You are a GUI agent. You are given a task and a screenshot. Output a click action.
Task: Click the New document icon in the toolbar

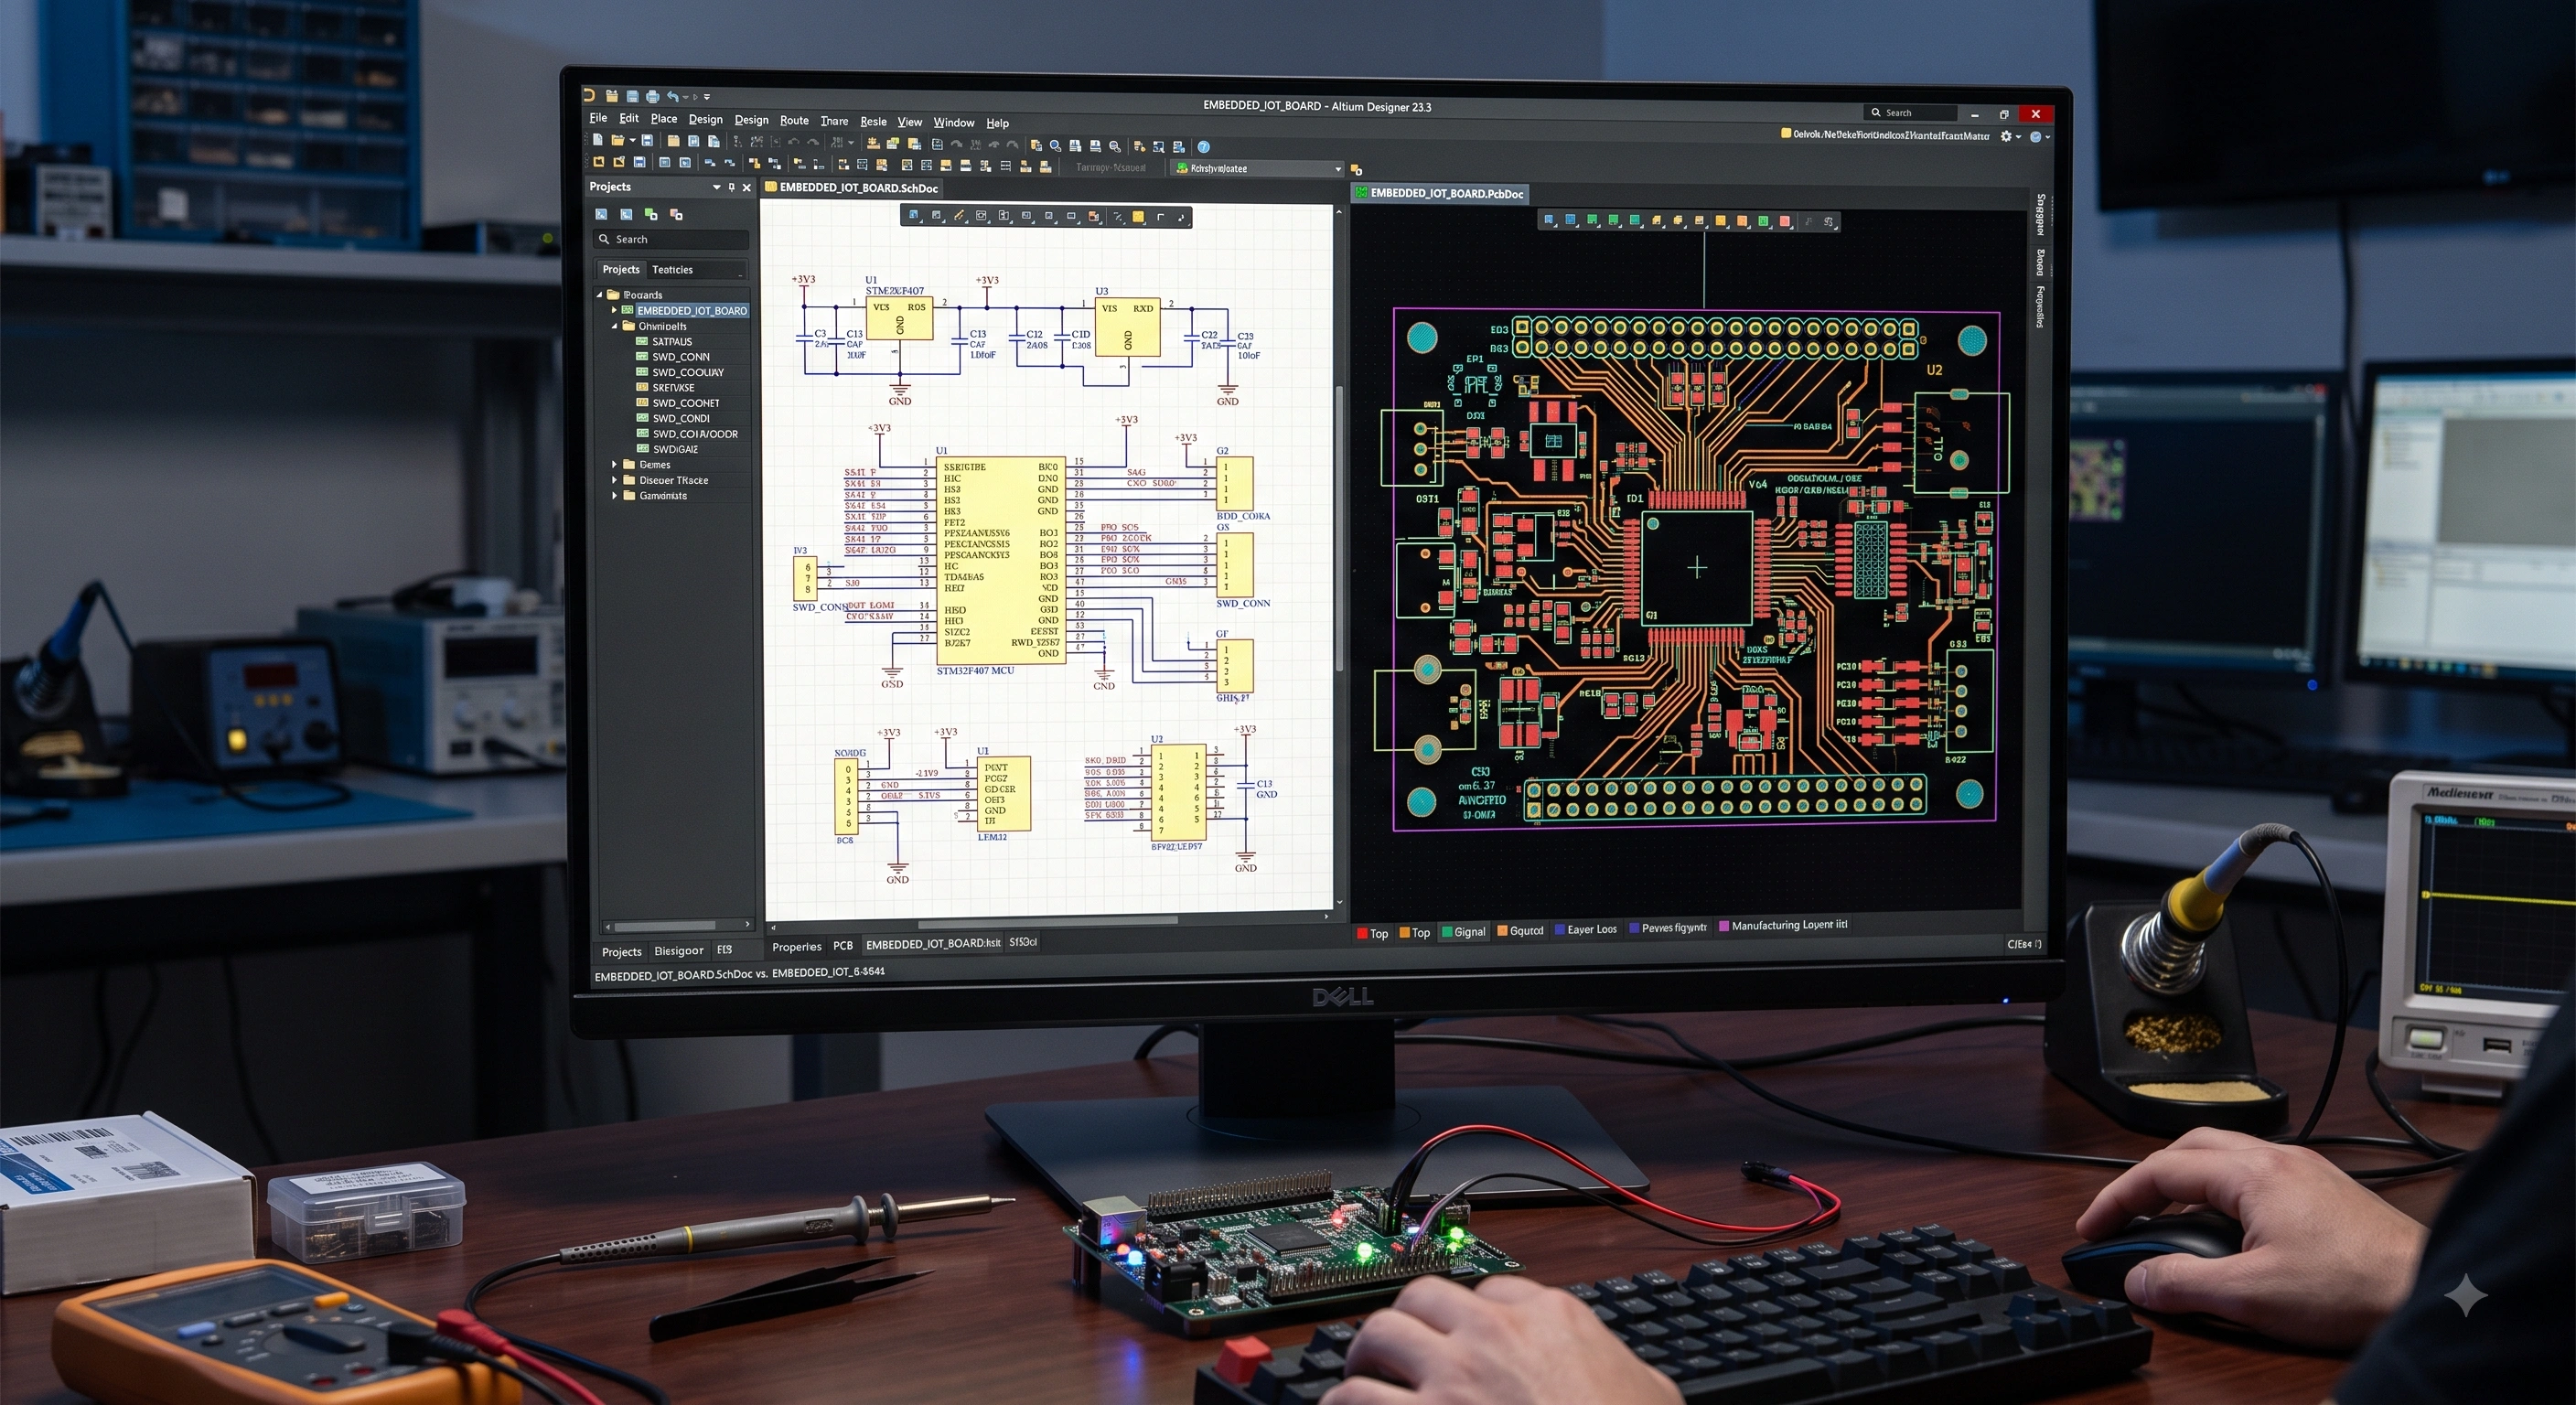597,140
